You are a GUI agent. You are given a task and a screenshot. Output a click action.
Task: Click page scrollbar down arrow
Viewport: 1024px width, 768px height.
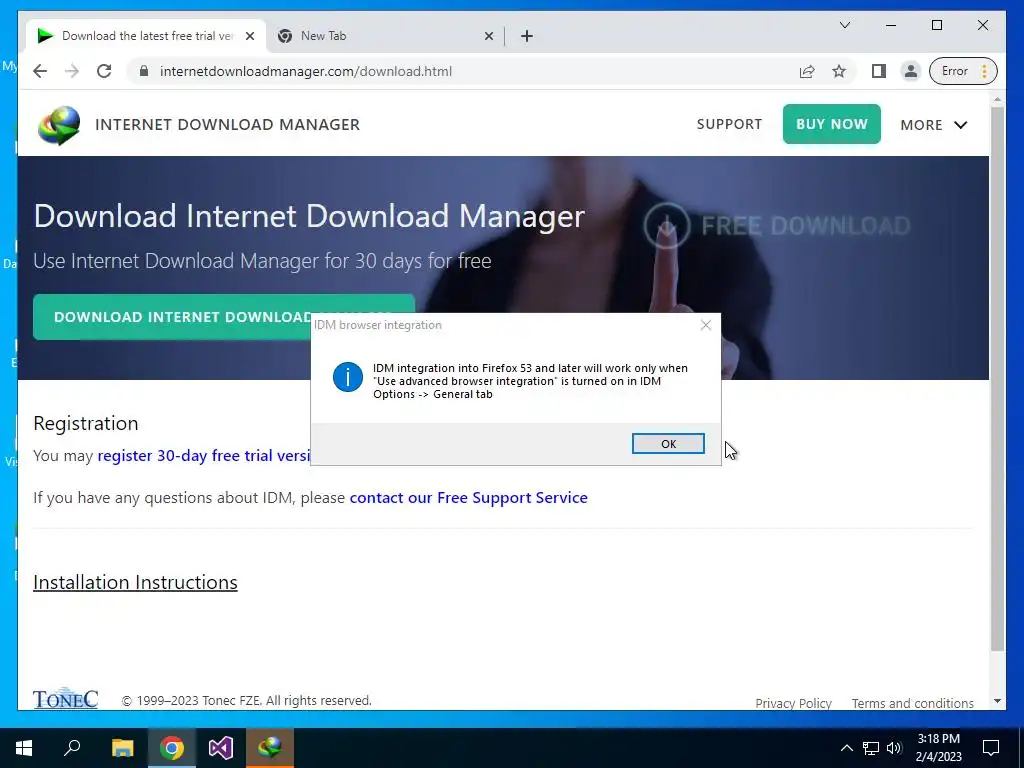coord(997,701)
